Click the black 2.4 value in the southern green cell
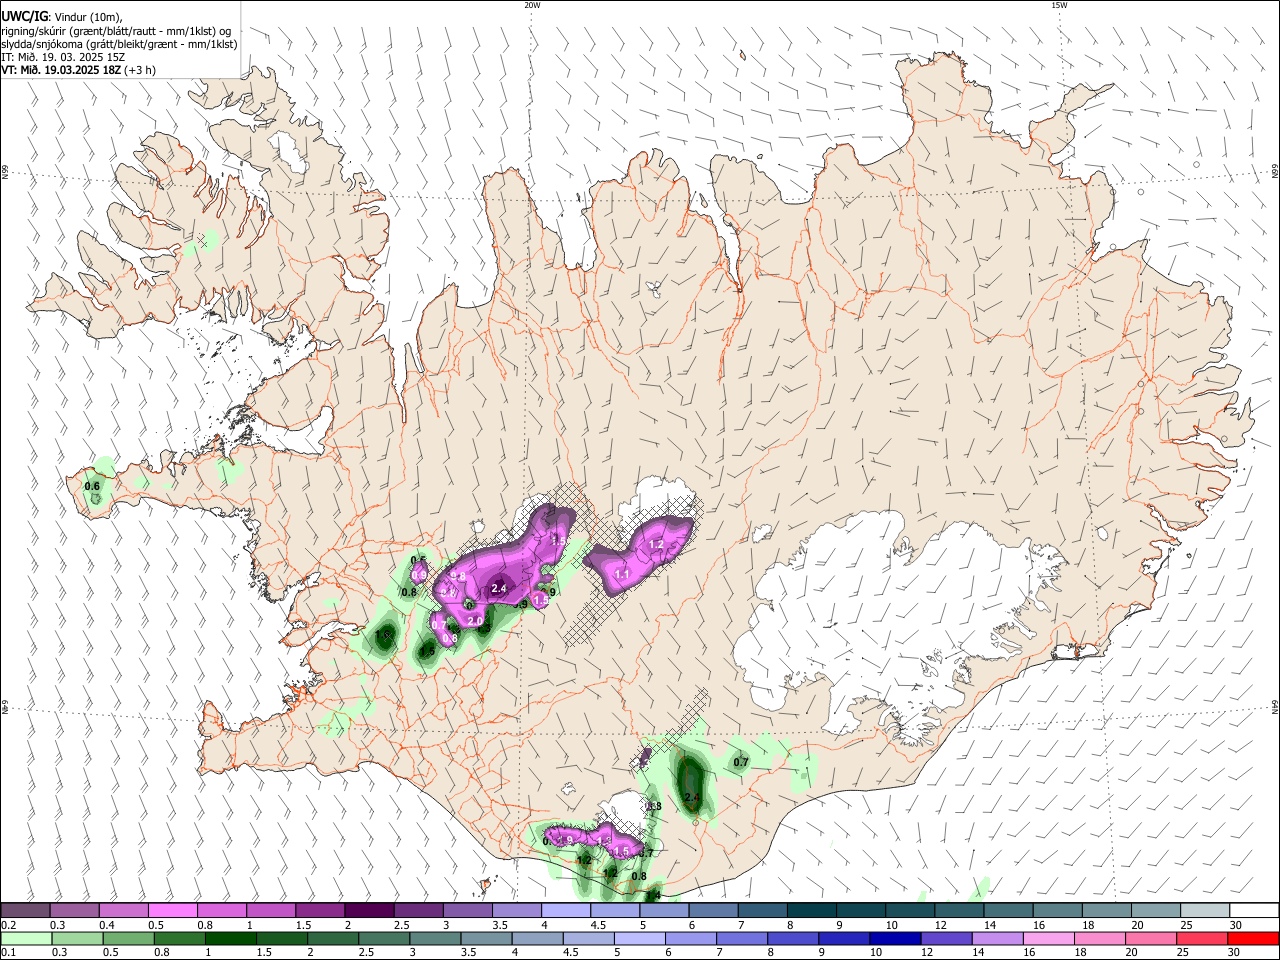The height and width of the screenshot is (960, 1280). 691,797
